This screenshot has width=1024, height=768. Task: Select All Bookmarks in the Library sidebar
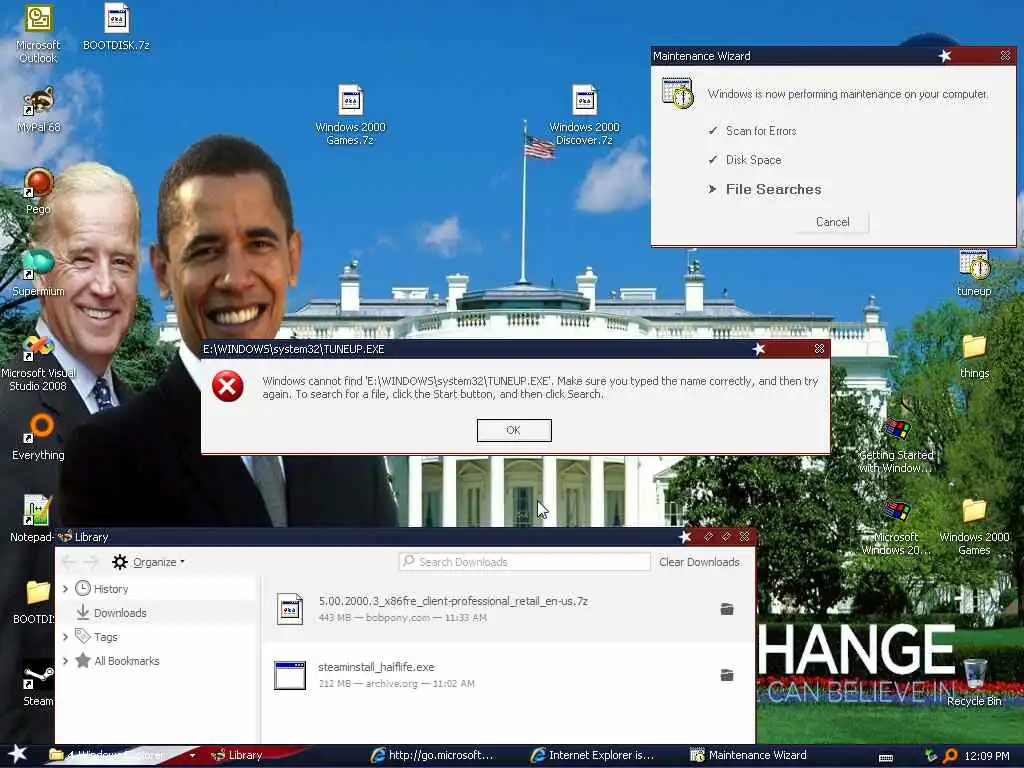click(127, 660)
